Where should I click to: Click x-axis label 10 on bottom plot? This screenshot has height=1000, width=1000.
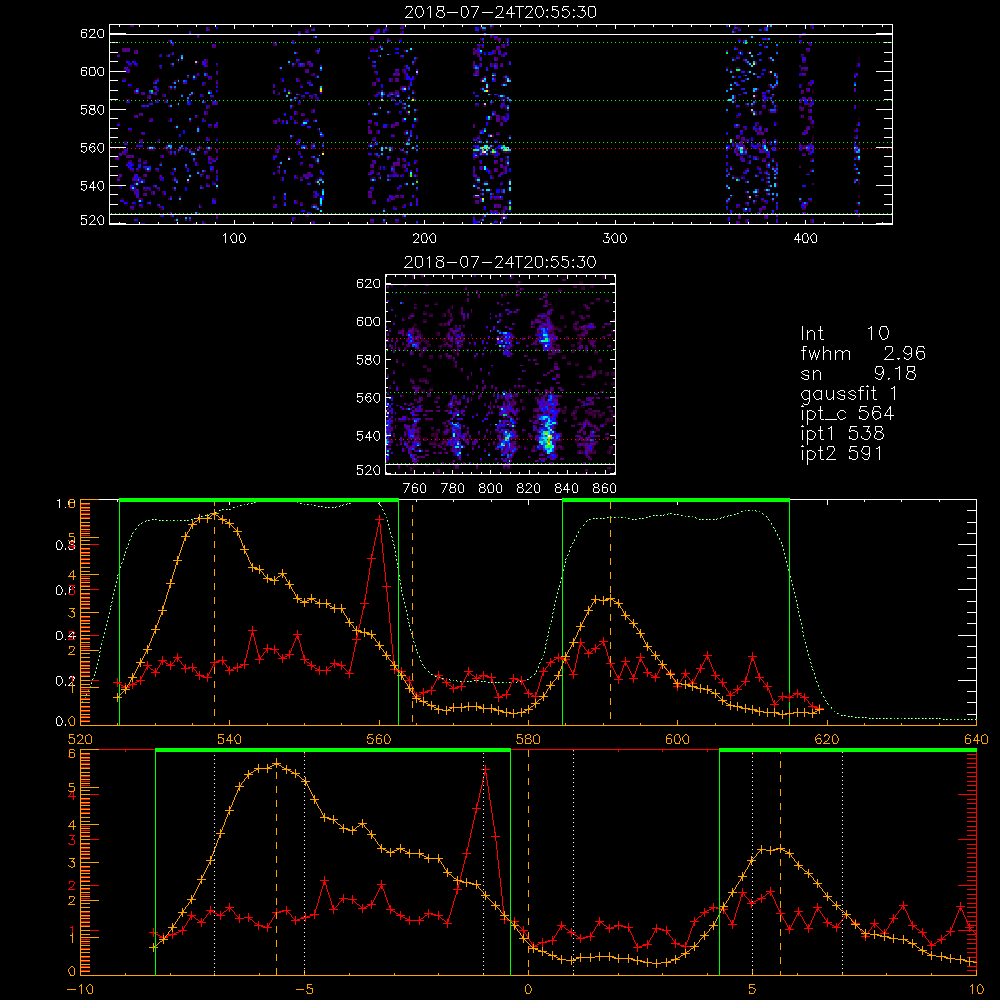[x=976, y=990]
